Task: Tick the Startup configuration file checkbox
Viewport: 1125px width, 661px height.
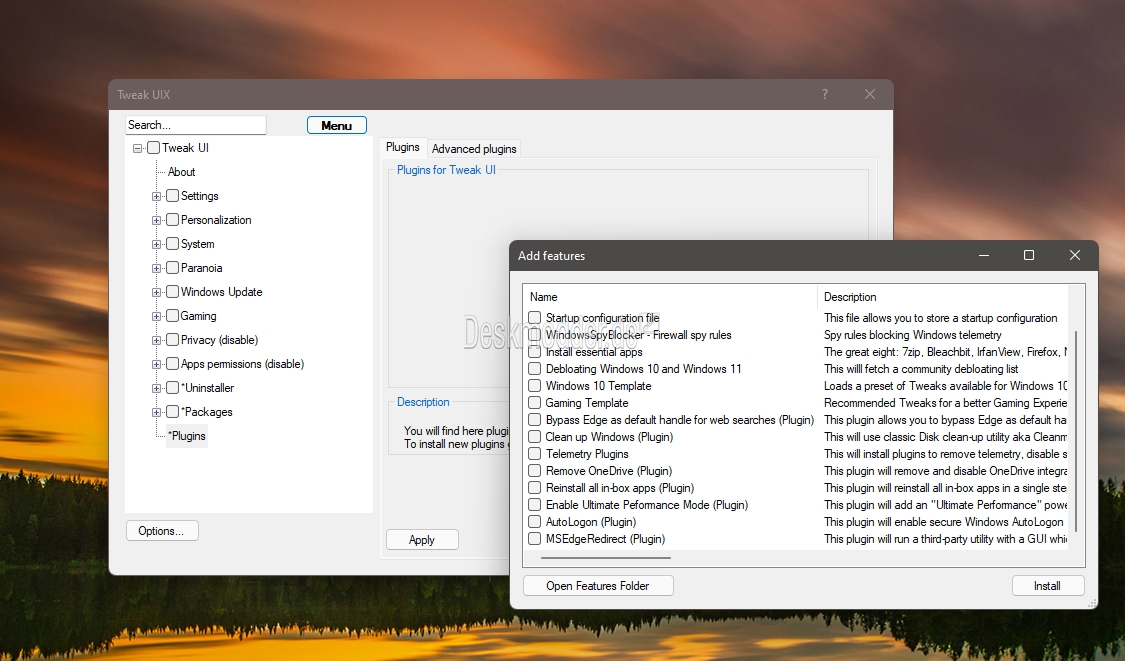Action: pyautogui.click(x=535, y=318)
